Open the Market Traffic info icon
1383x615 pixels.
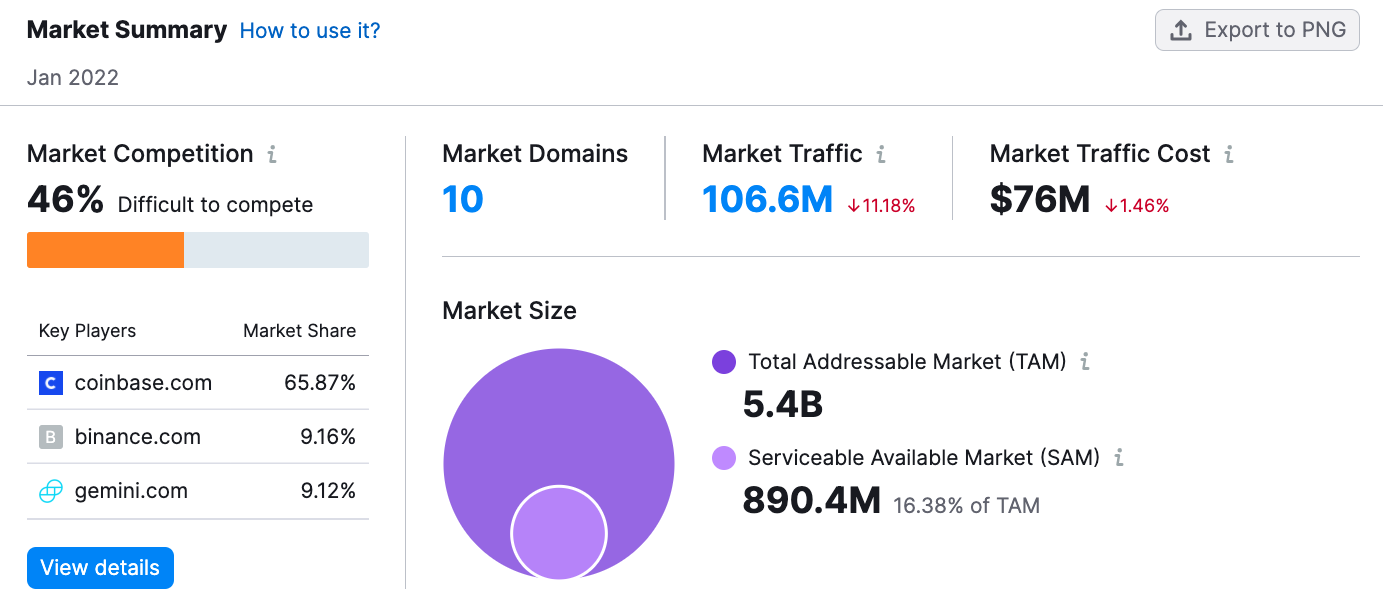[x=881, y=154]
